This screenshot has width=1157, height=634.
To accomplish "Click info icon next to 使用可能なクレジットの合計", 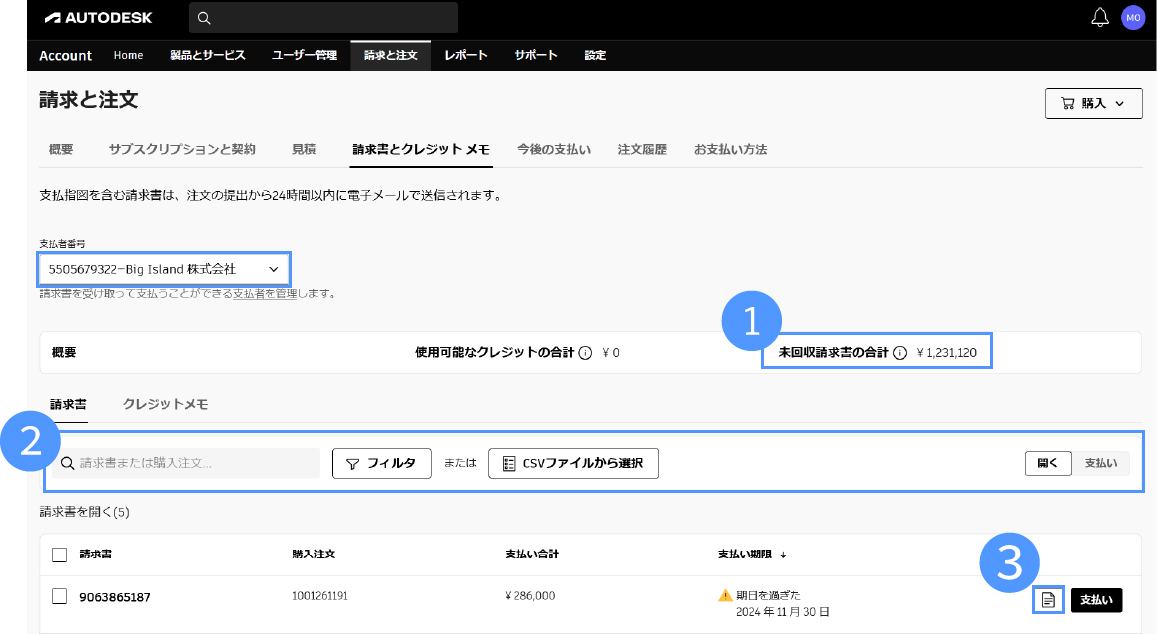I will pyautogui.click(x=585, y=353).
